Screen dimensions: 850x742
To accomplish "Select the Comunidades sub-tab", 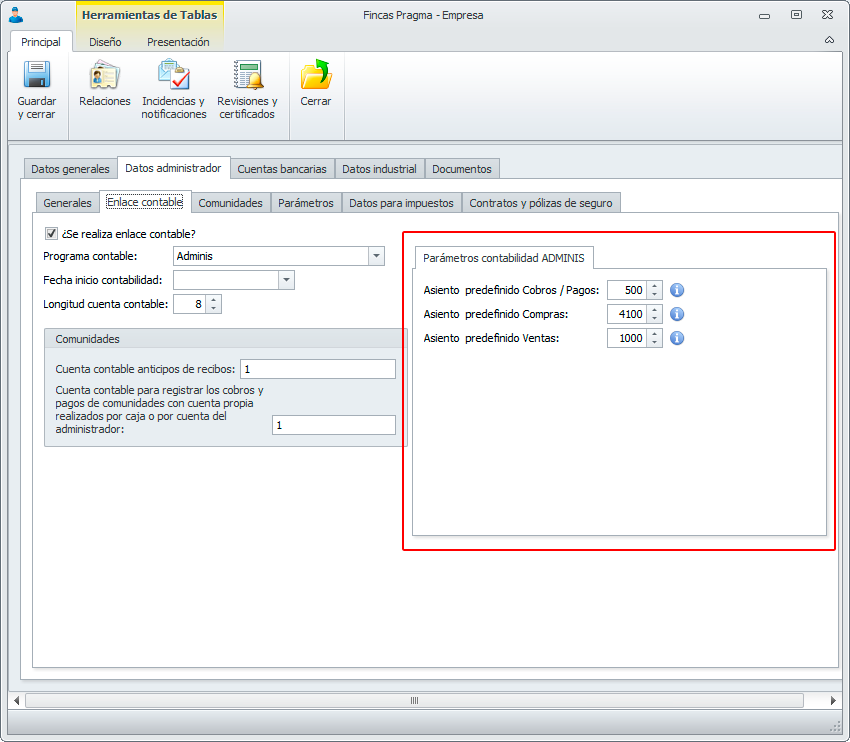I will pyautogui.click(x=230, y=203).
